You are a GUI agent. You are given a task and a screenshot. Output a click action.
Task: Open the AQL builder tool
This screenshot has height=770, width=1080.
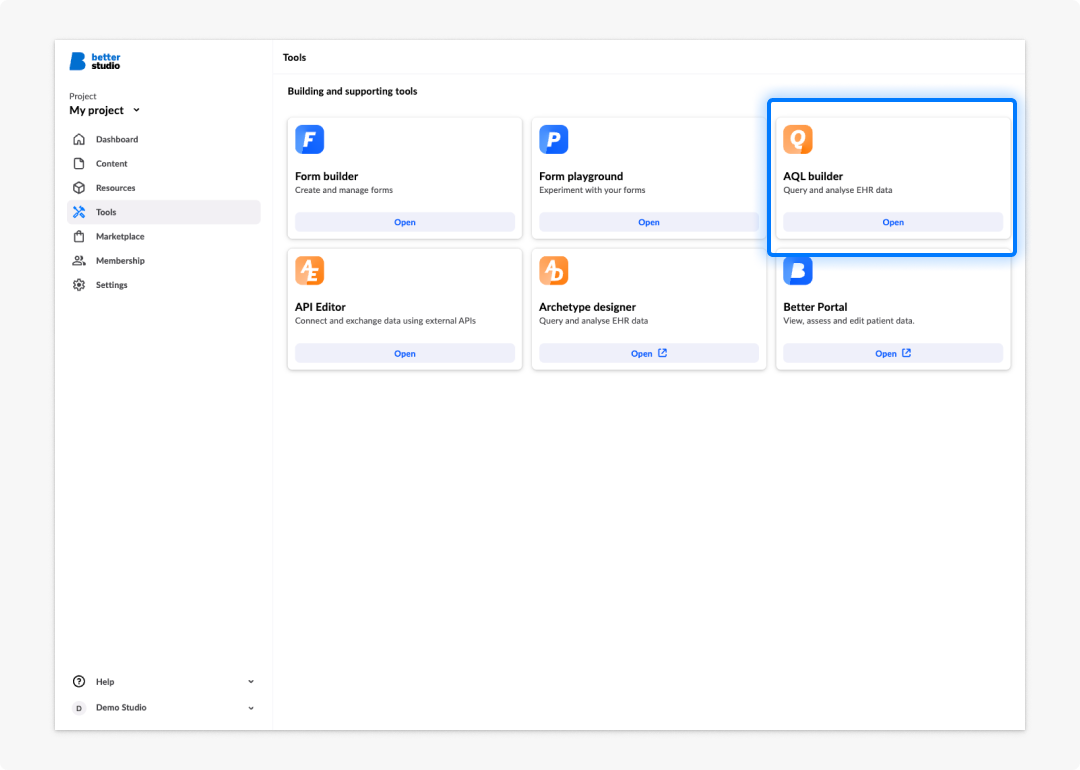pyautogui.click(x=893, y=222)
